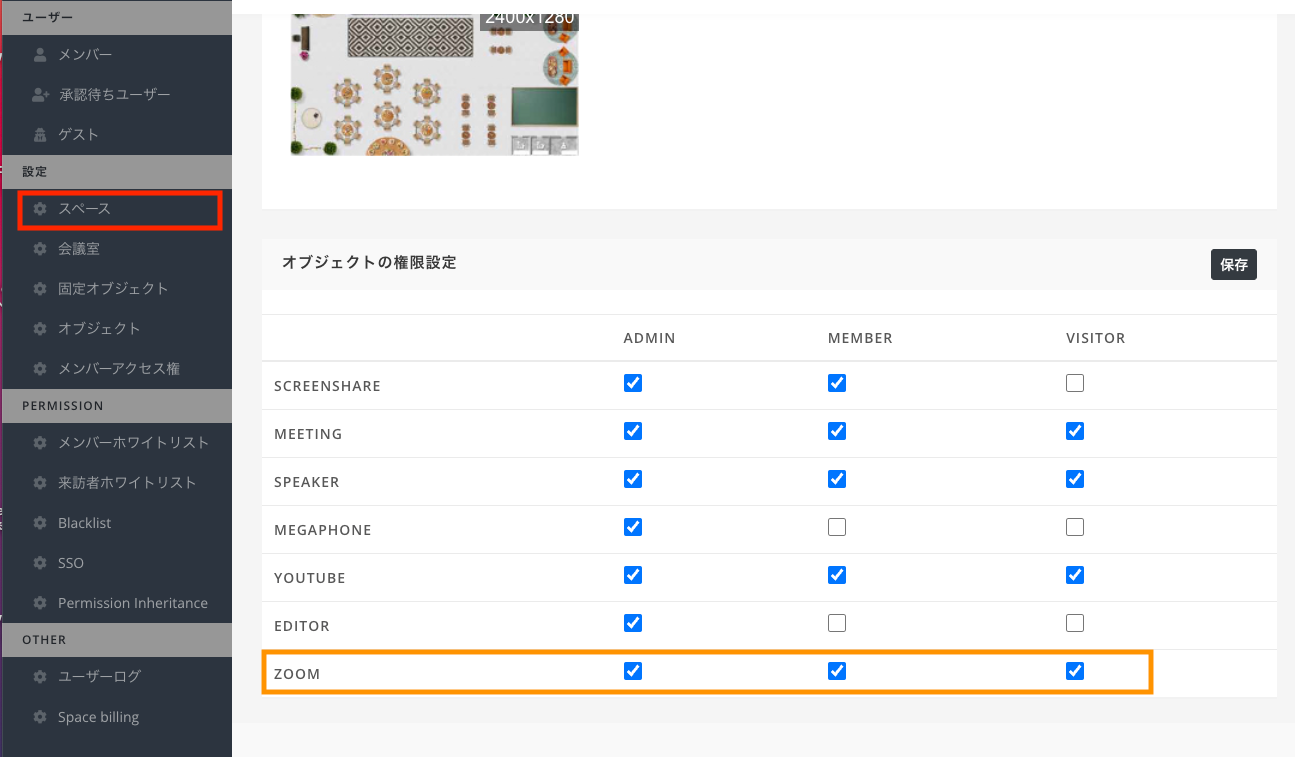Open メンバーアクセス権 settings
The image size is (1295, 757).
[117, 368]
